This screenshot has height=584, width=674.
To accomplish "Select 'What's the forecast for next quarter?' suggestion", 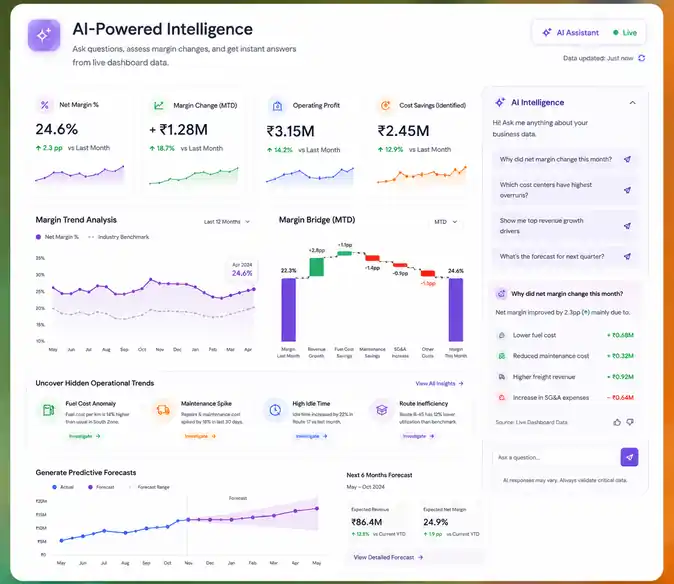I will [564, 257].
